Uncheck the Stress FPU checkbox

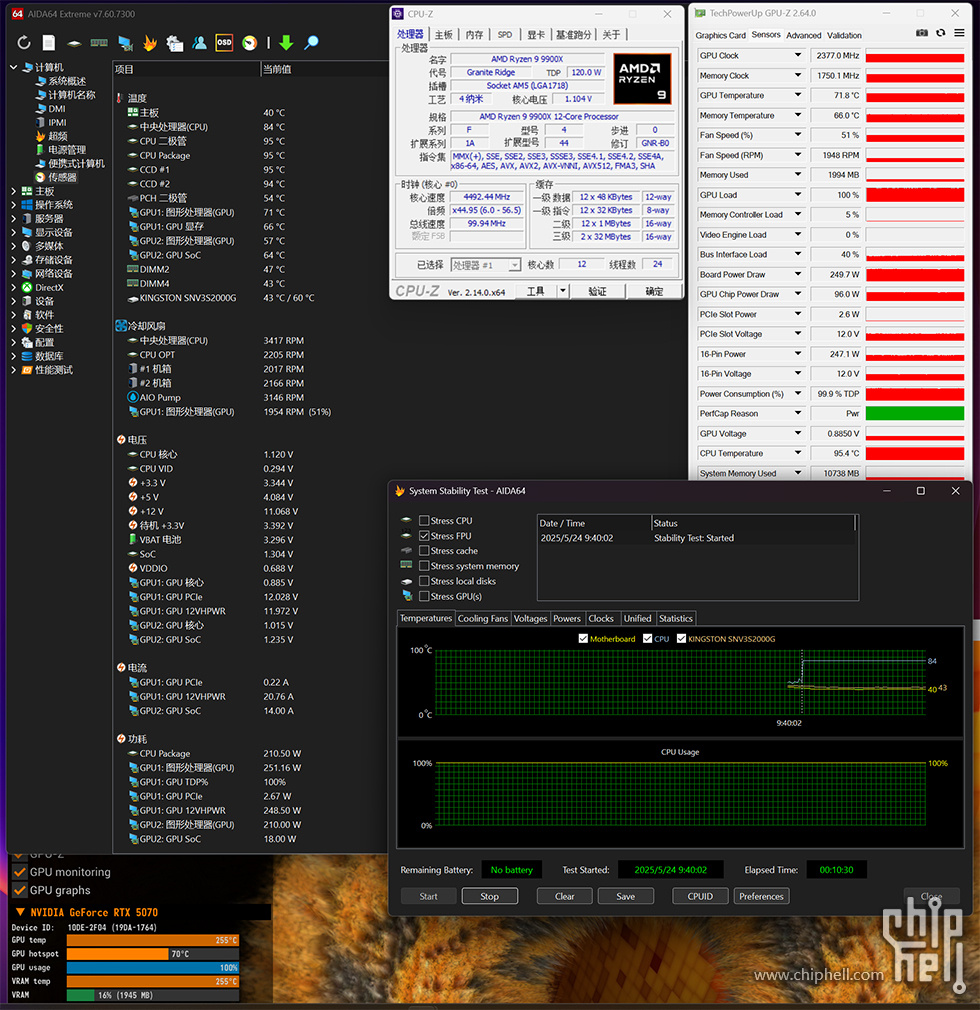point(424,536)
